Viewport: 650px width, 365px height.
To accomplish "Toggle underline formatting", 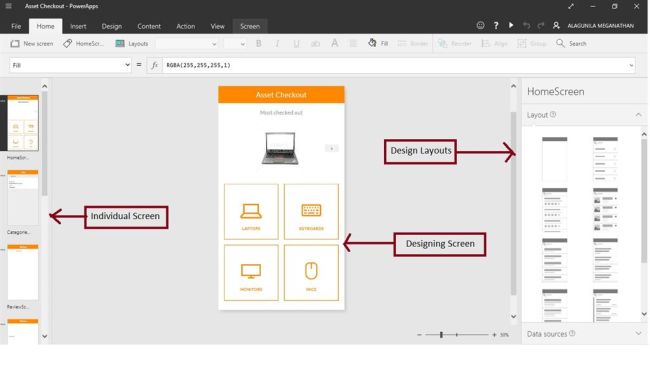I will (x=296, y=44).
